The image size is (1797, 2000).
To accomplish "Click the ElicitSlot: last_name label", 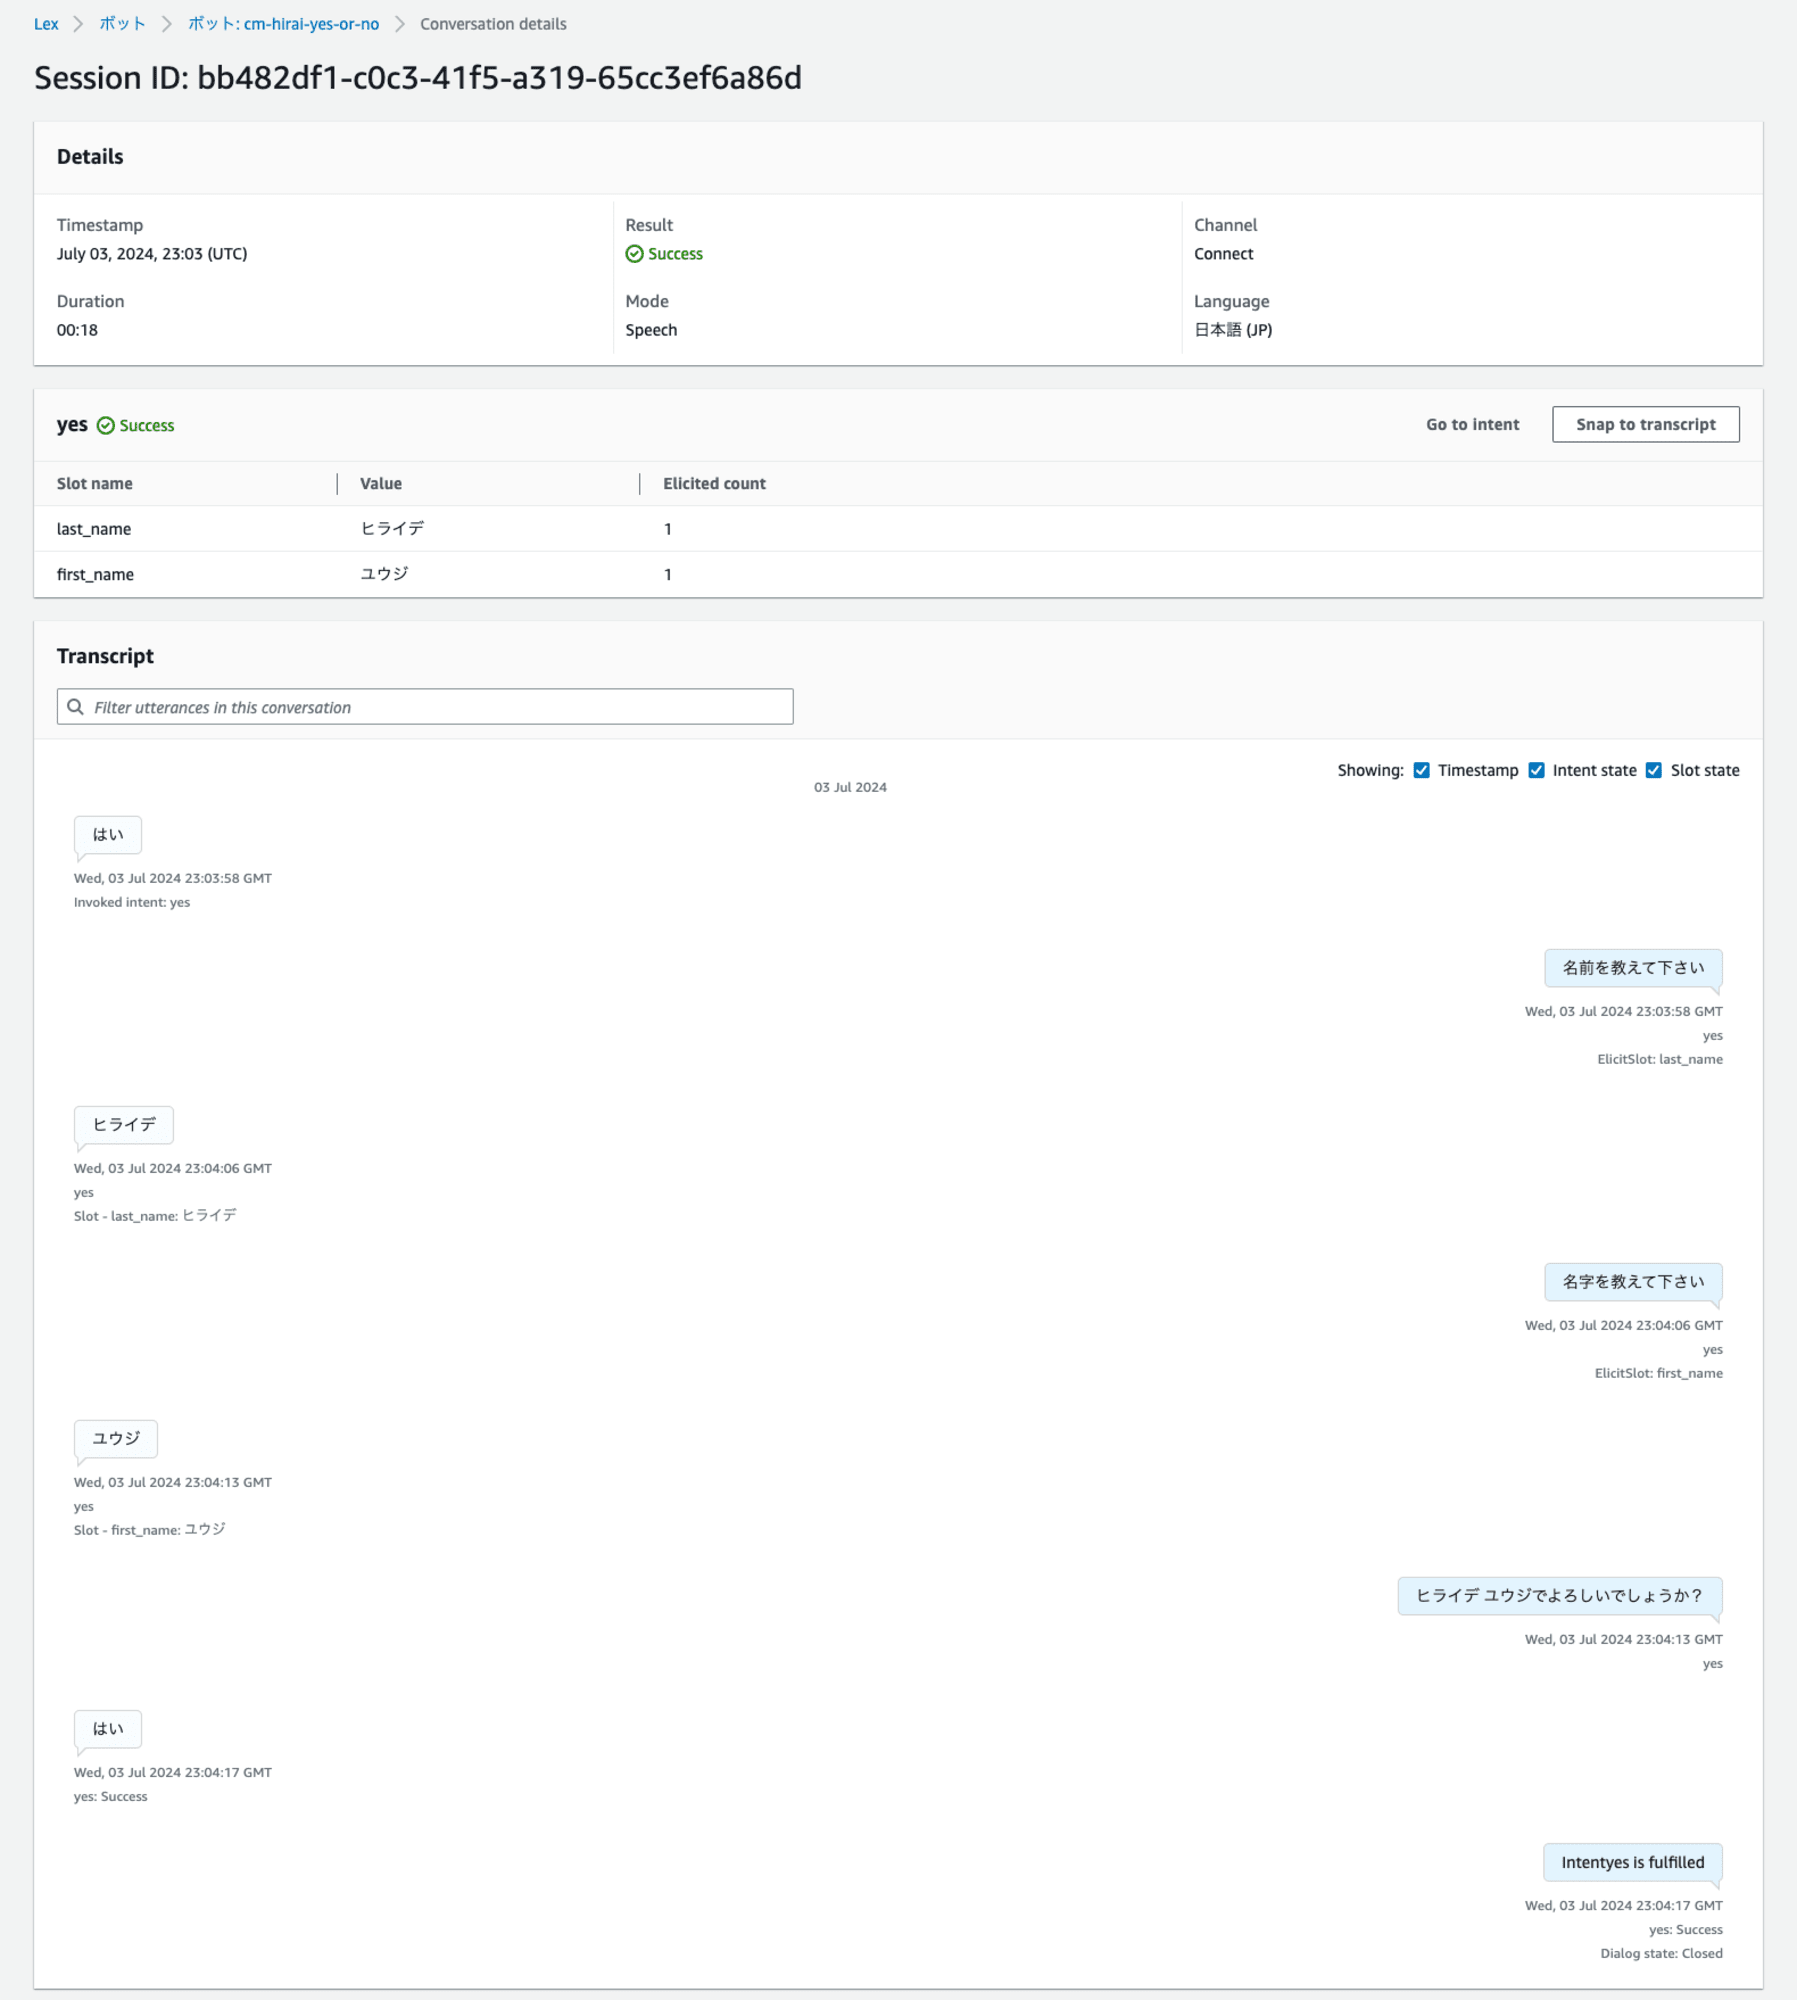I will tap(1659, 1059).
